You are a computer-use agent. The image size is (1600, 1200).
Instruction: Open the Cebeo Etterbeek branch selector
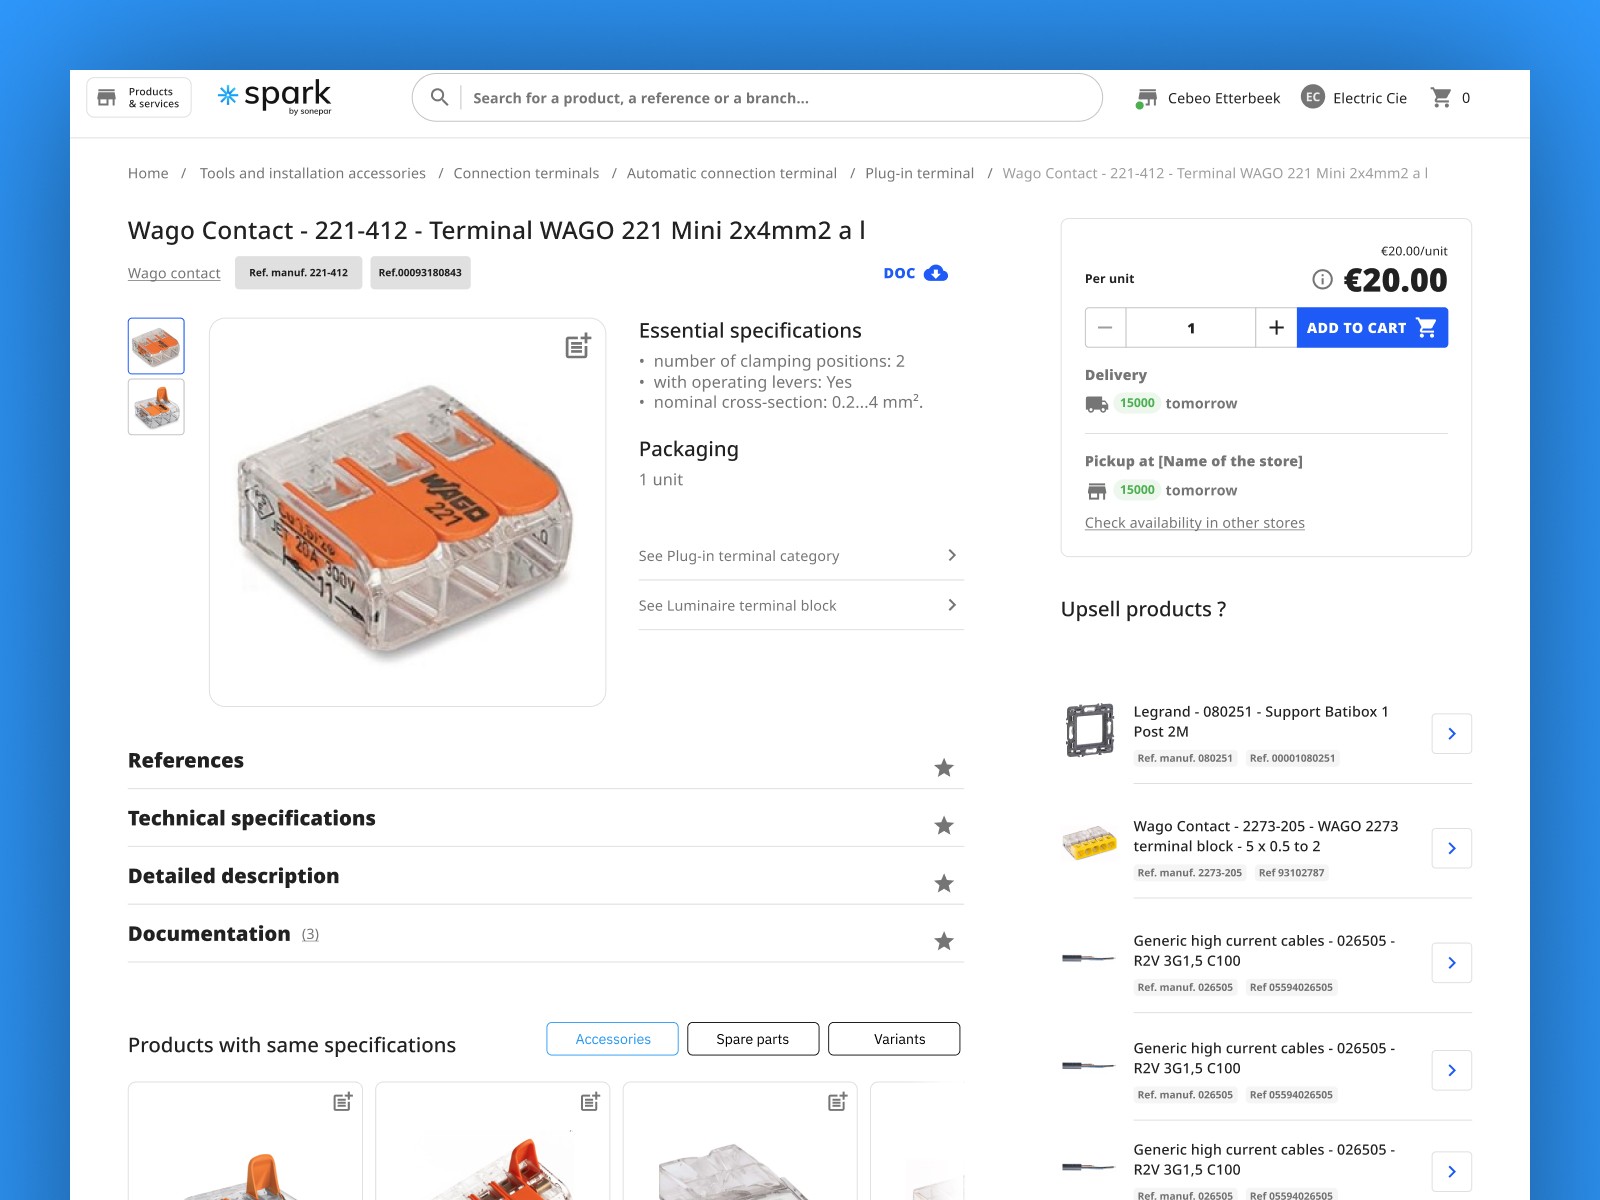click(x=1208, y=98)
